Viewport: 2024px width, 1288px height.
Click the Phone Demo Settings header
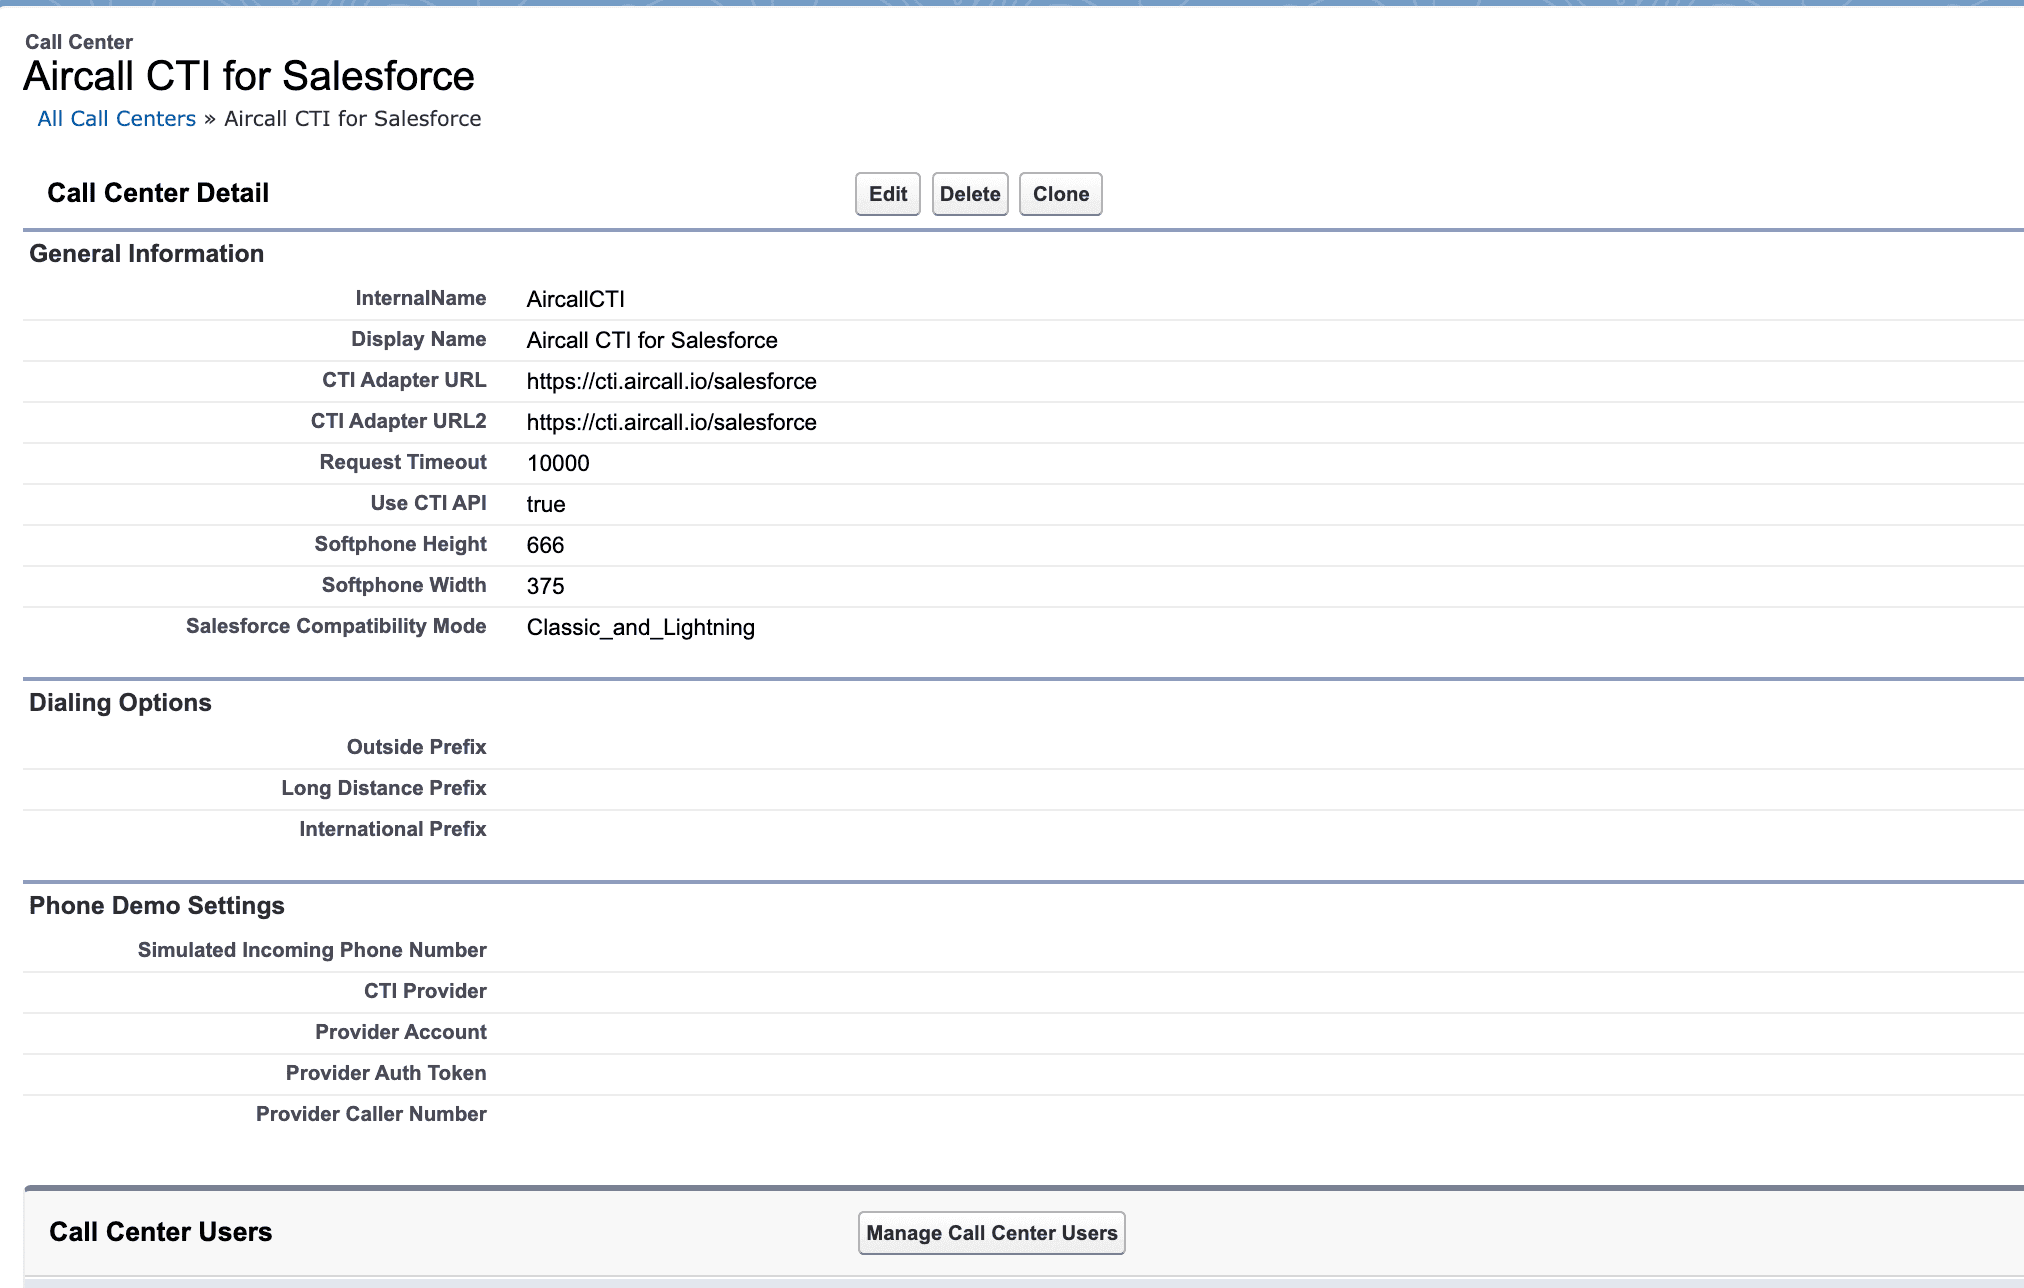[156, 906]
